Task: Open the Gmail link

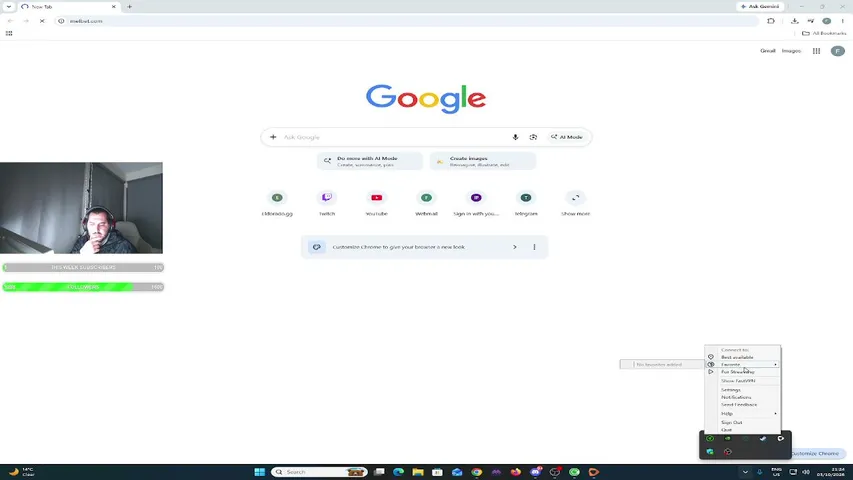Action: coord(768,51)
